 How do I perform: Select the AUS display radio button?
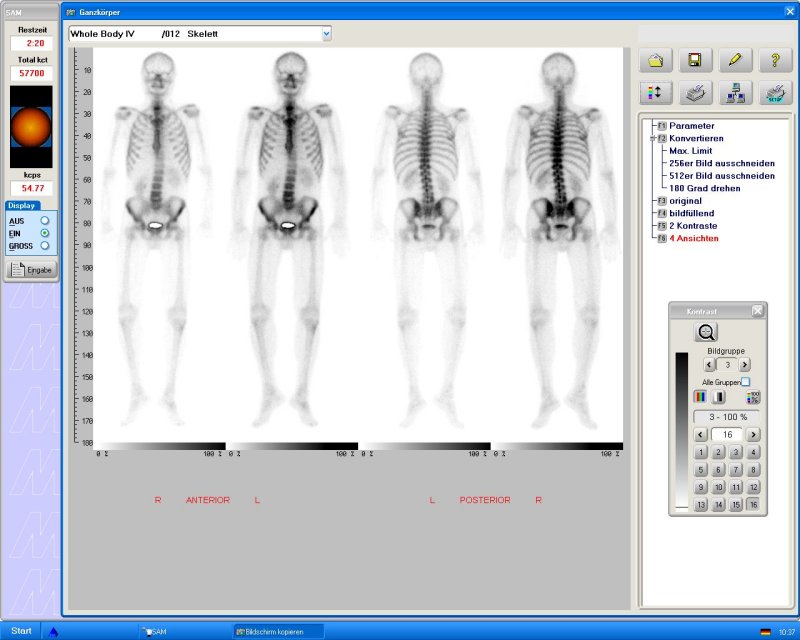(45, 220)
